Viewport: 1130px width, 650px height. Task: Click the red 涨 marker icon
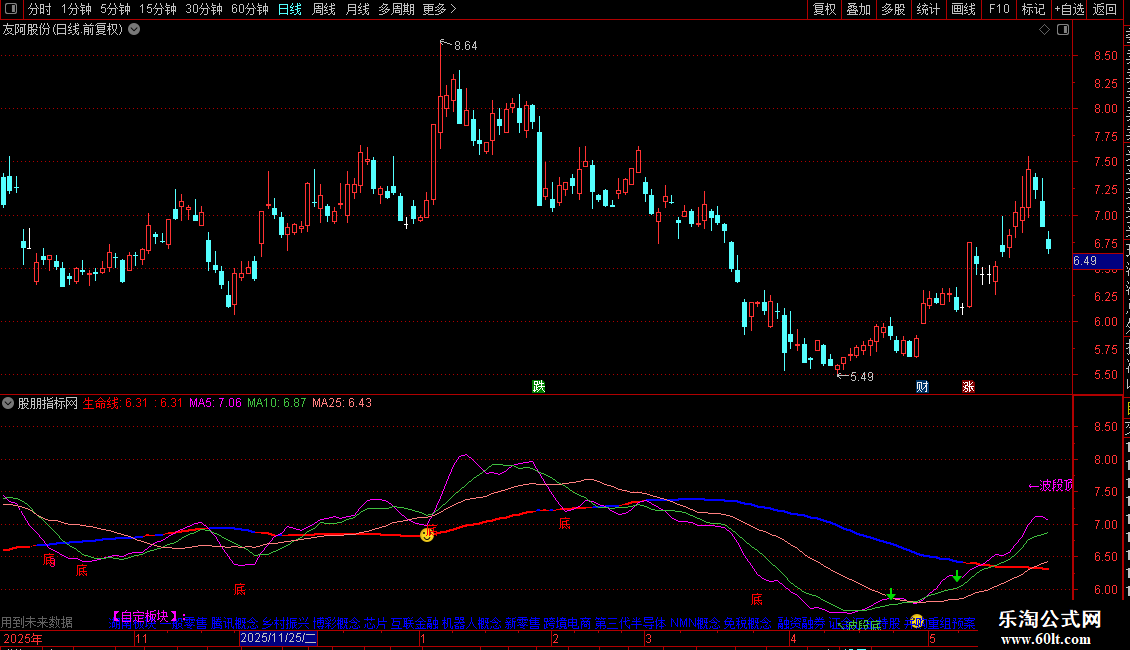click(969, 386)
